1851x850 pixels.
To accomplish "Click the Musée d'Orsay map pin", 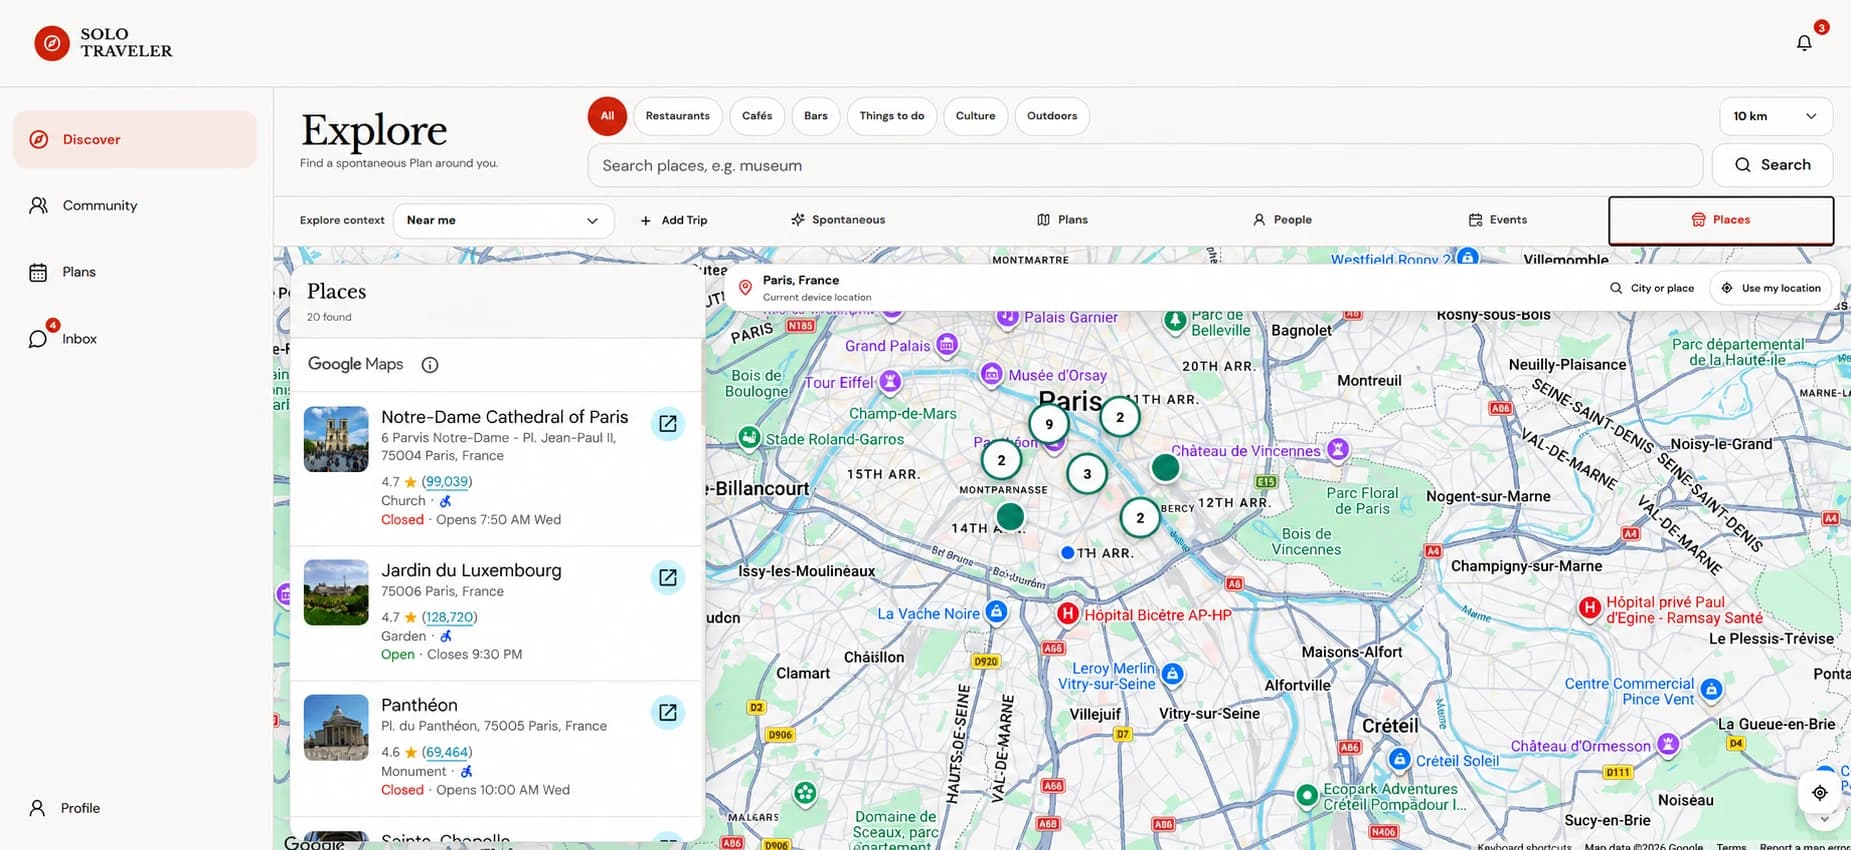I will pos(991,374).
